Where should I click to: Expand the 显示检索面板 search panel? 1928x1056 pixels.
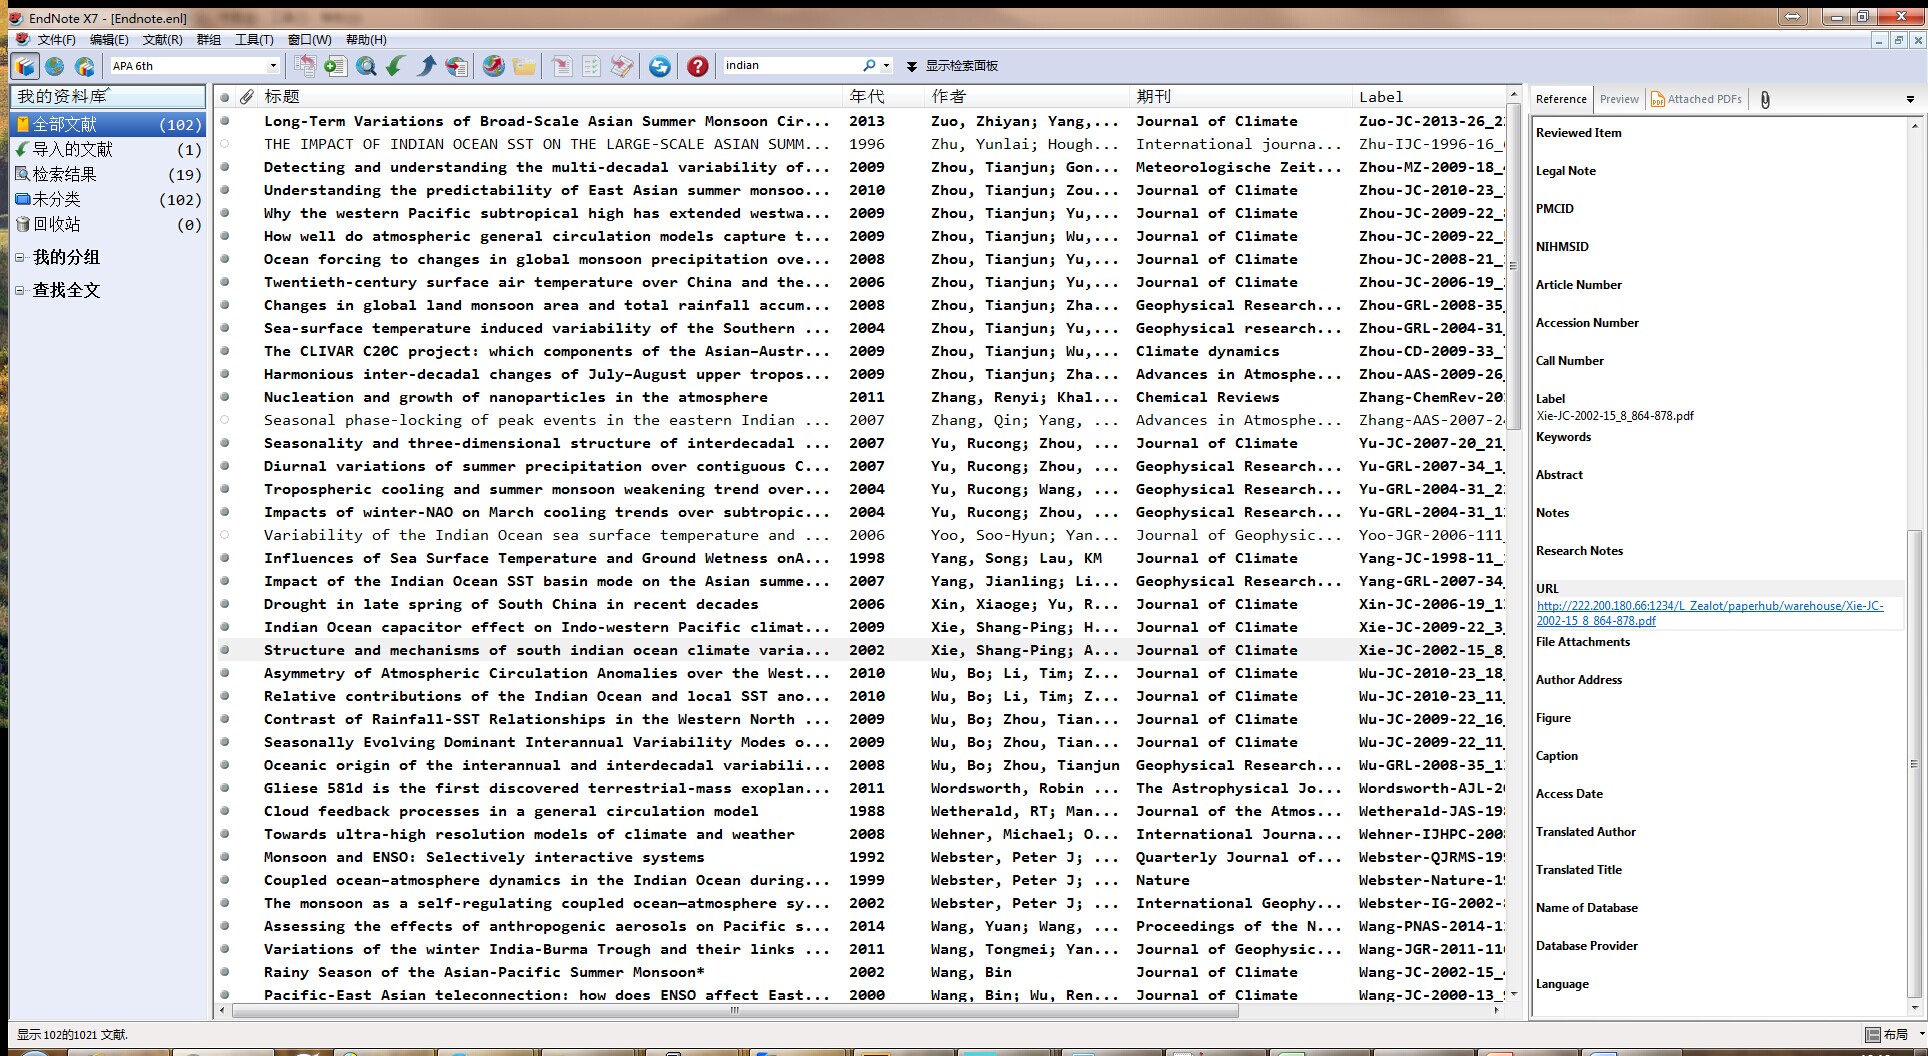point(953,66)
